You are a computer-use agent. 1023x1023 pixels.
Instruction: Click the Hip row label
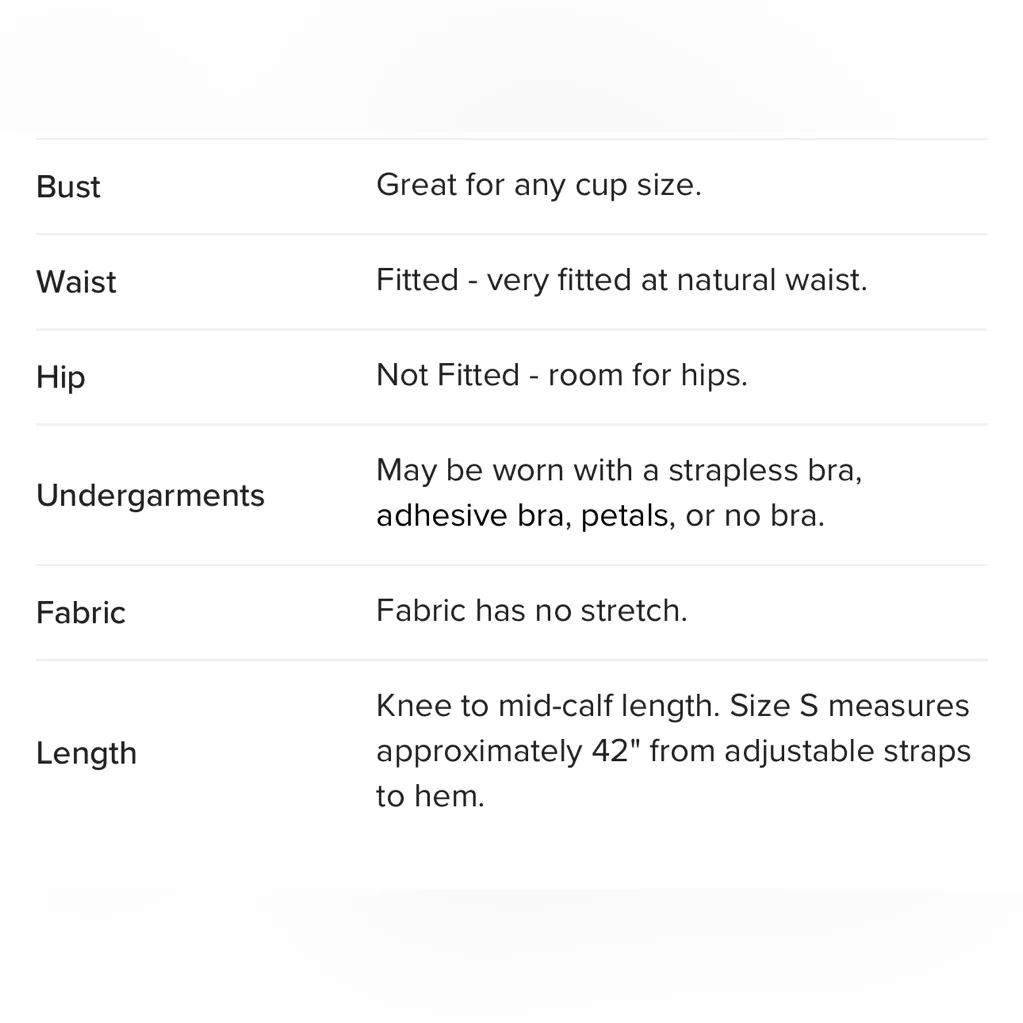pos(60,377)
